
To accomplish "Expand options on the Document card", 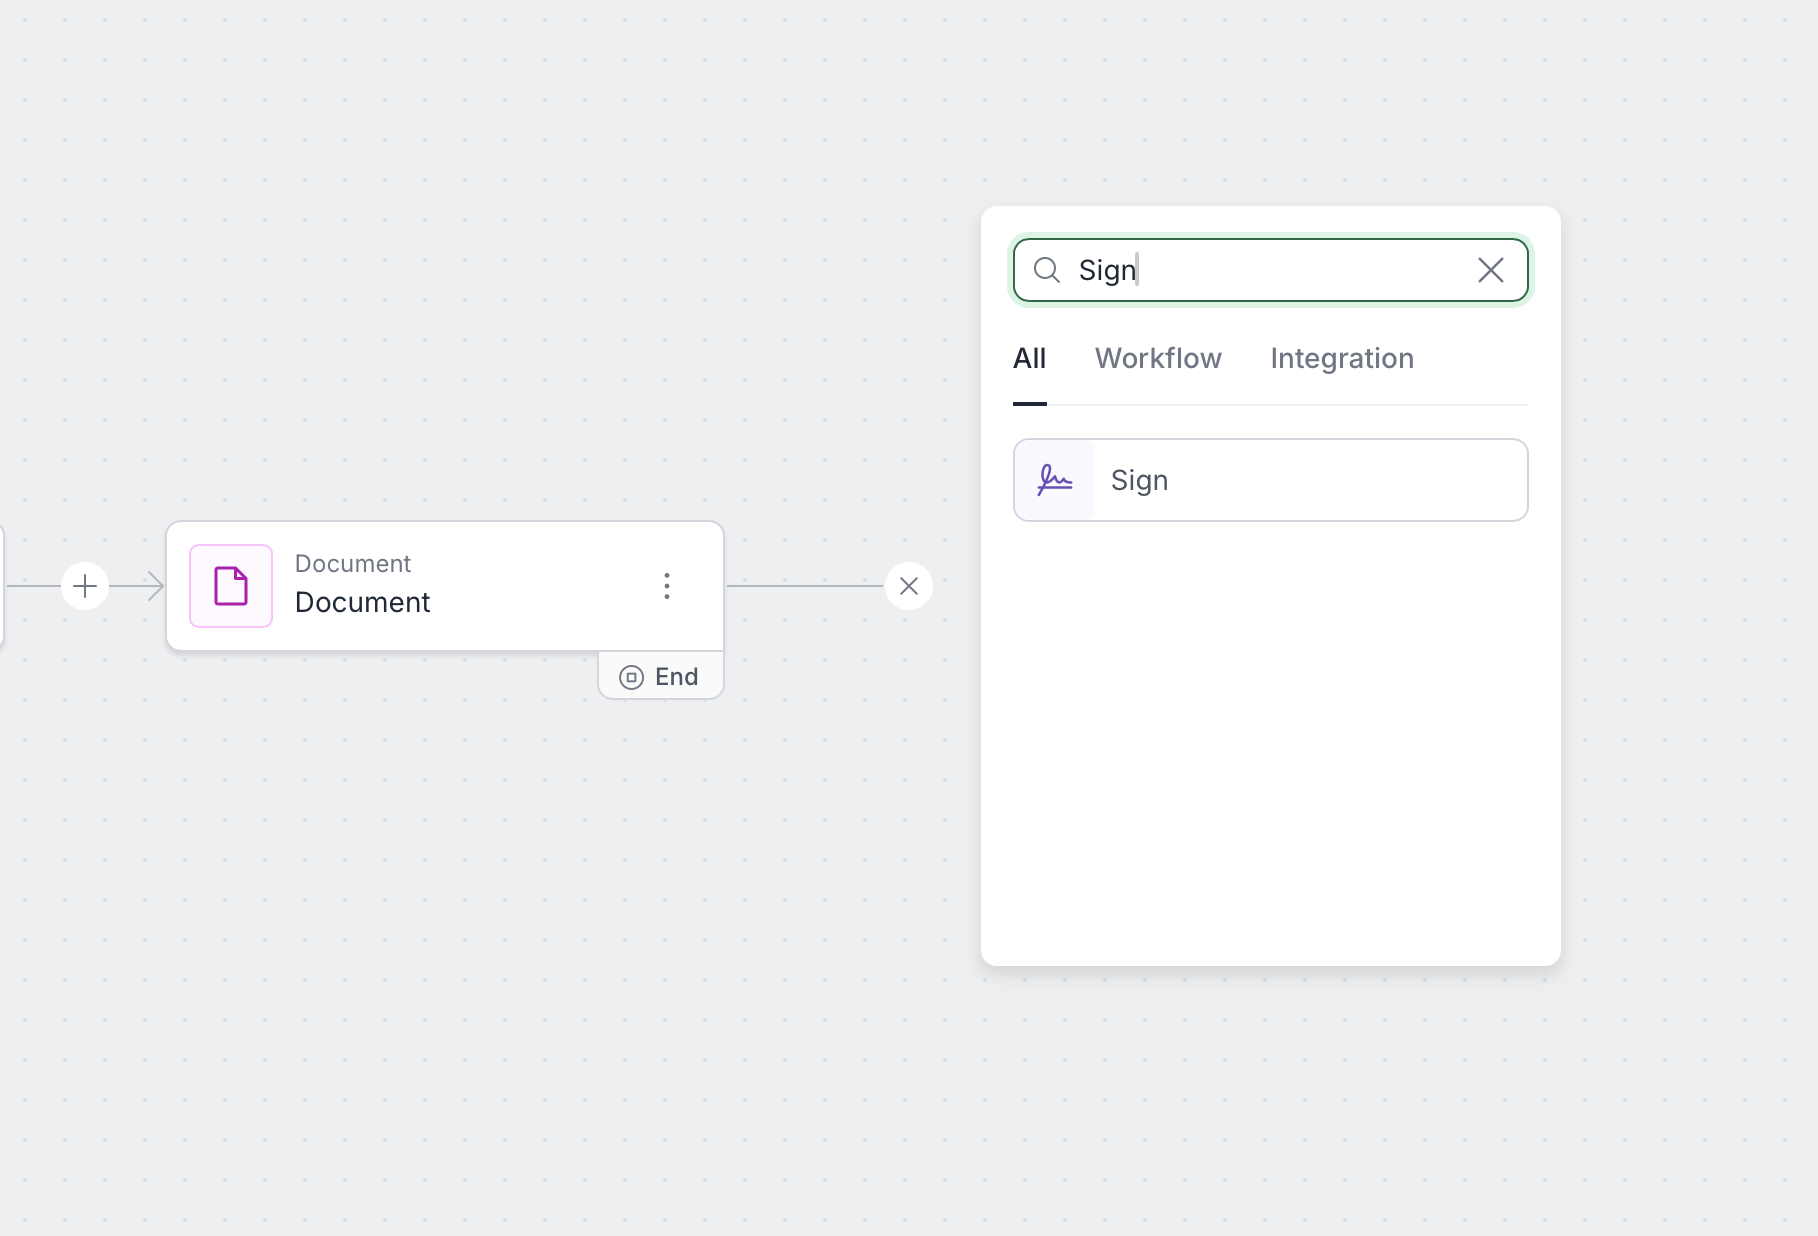I will [667, 586].
